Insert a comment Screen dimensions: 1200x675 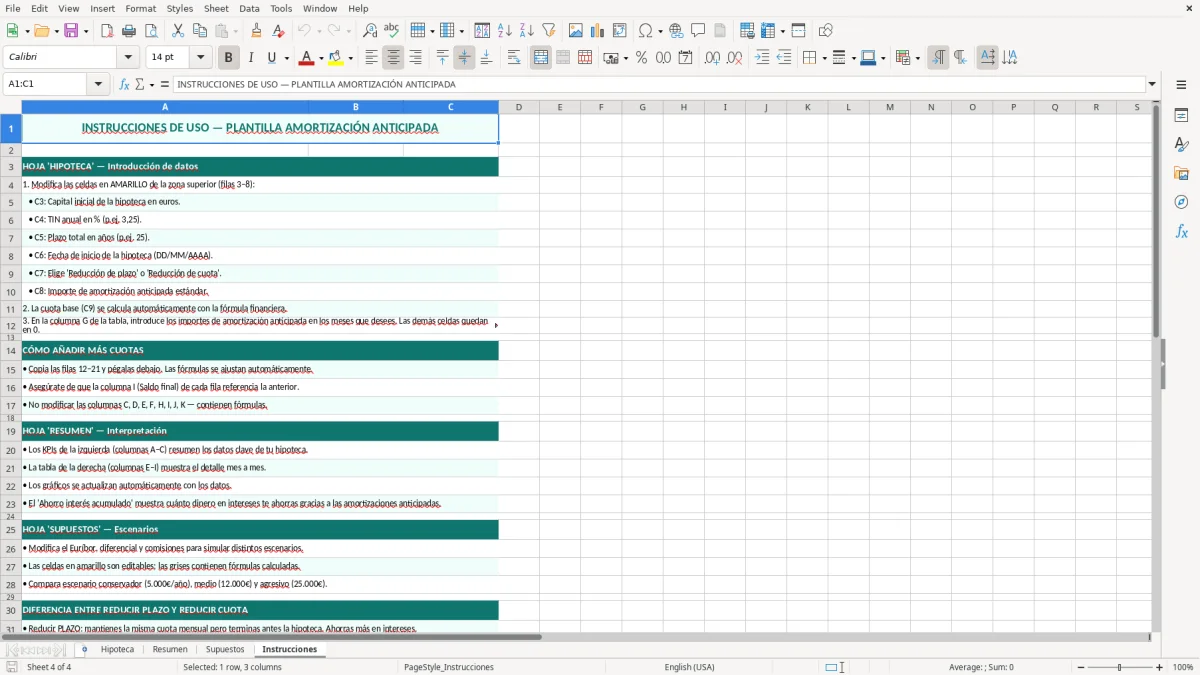pyautogui.click(x=699, y=31)
